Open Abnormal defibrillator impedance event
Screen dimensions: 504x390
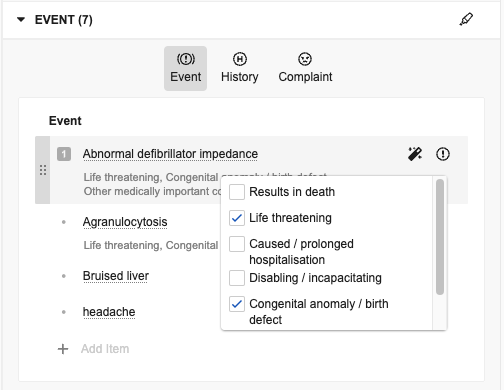tap(170, 154)
